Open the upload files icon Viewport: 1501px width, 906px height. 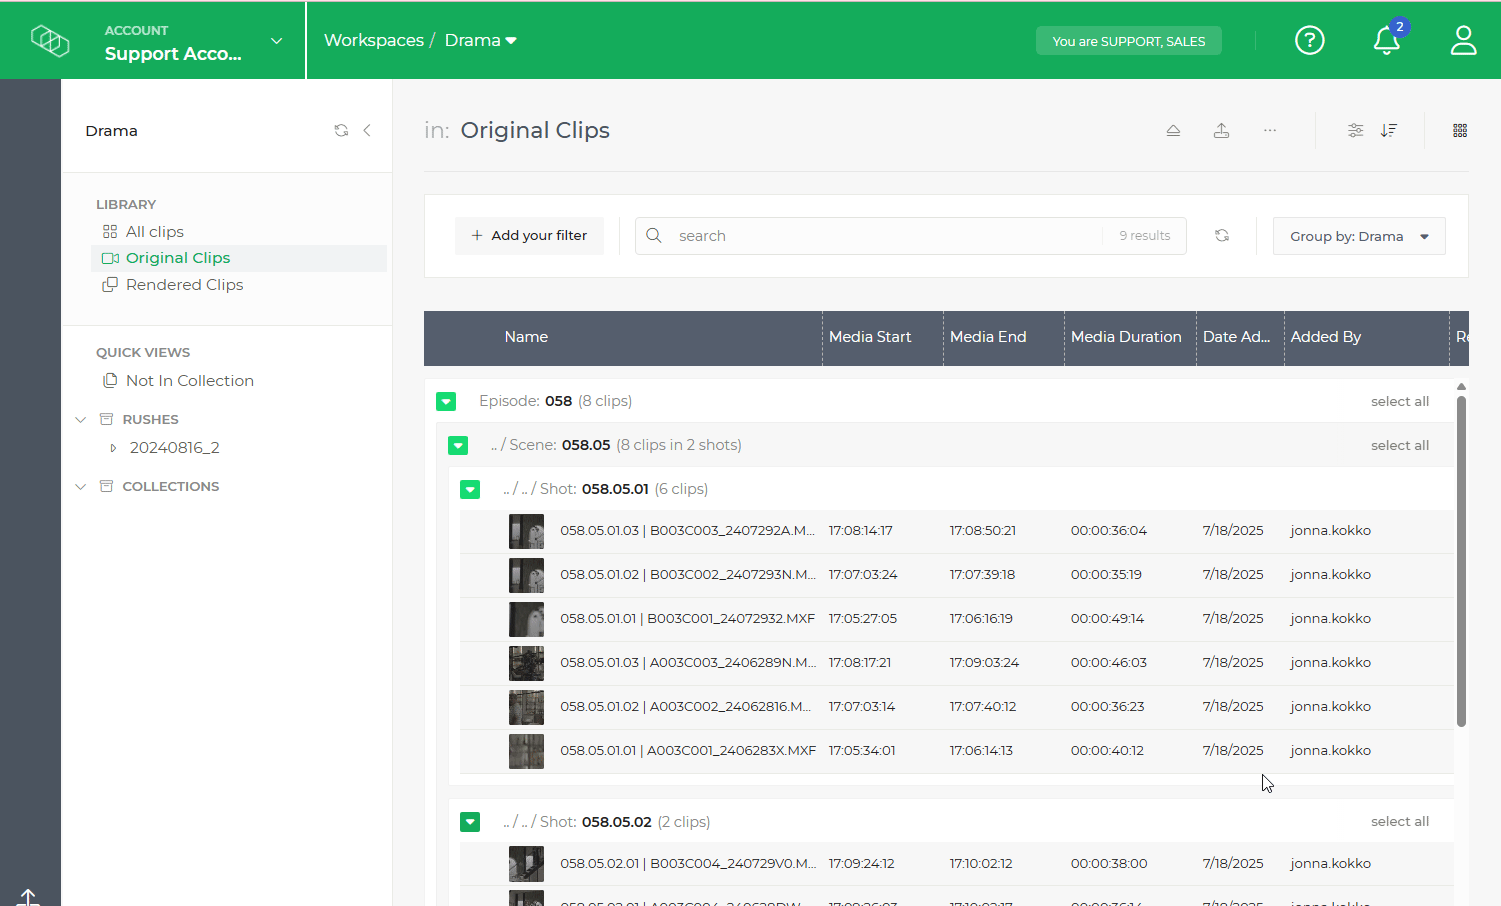(x=1221, y=130)
